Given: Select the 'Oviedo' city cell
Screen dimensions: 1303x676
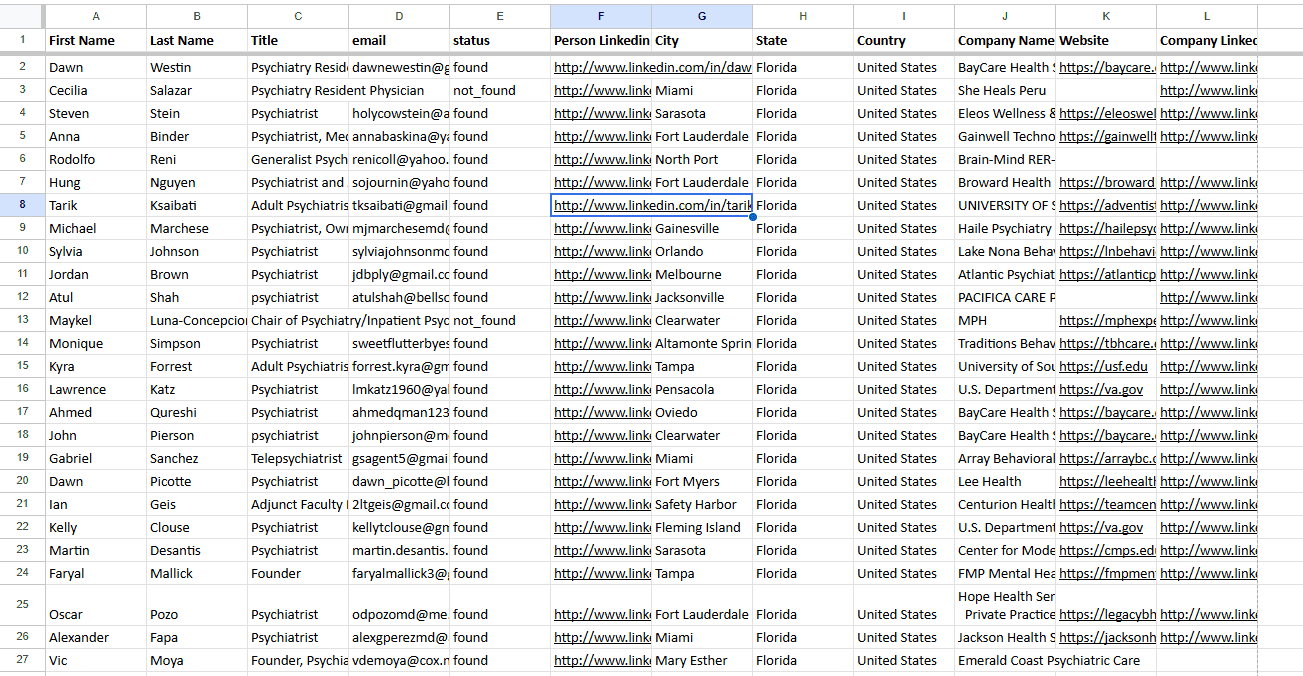Looking at the screenshot, I should coord(702,413).
